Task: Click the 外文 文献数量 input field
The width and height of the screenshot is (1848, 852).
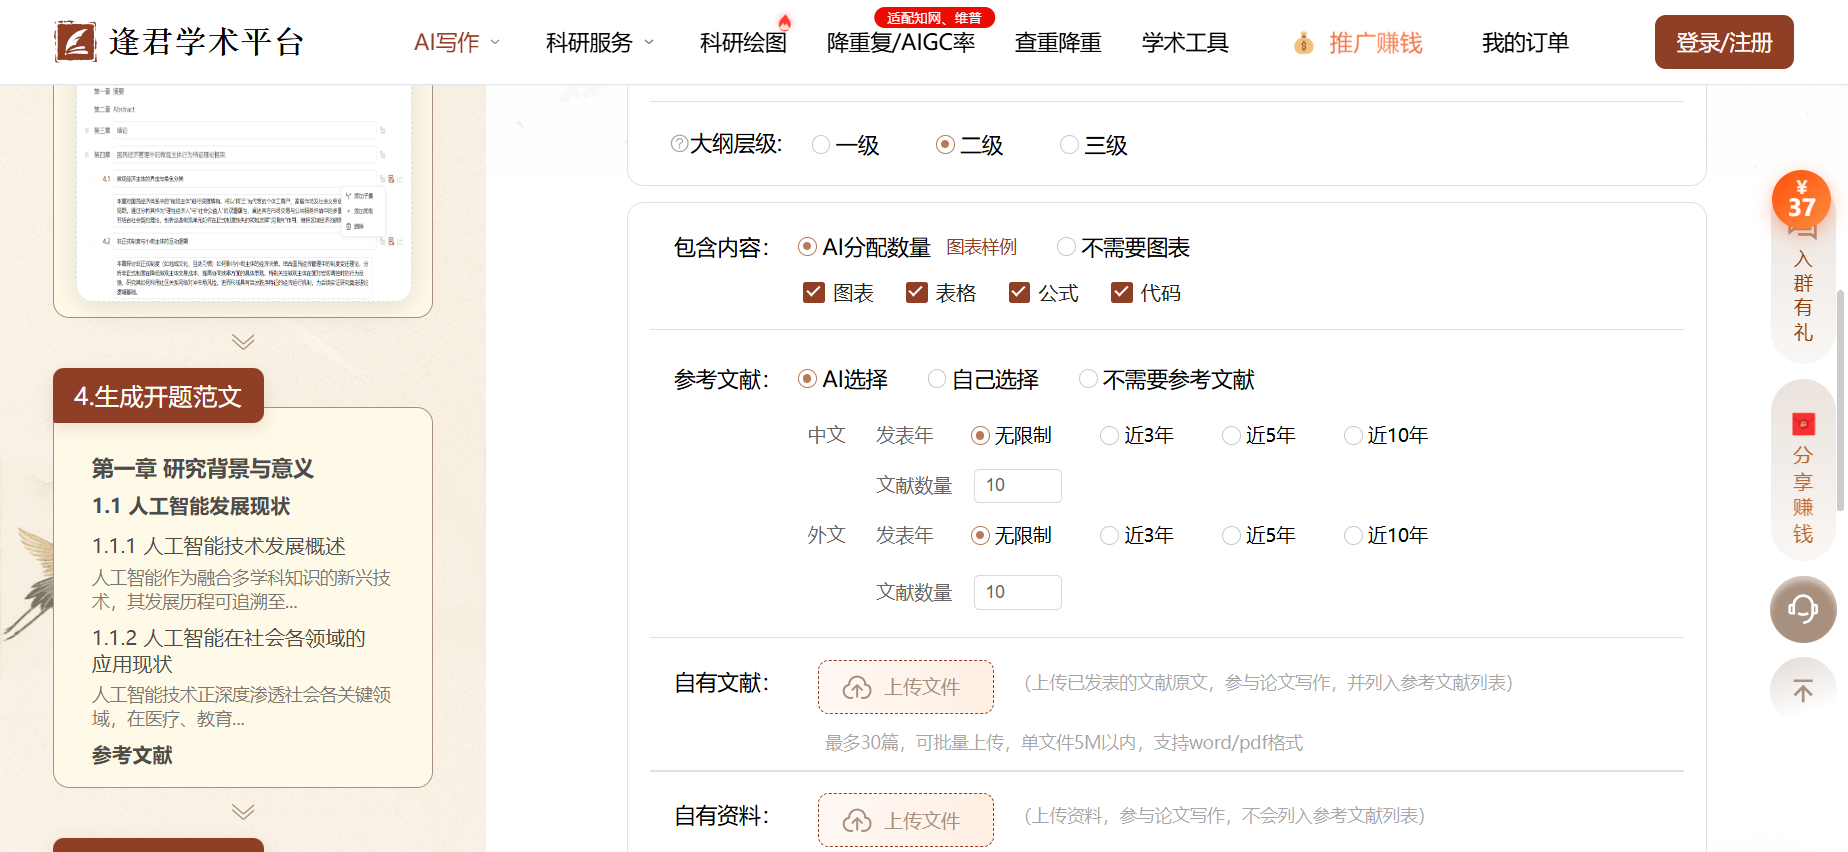Action: point(1017,592)
